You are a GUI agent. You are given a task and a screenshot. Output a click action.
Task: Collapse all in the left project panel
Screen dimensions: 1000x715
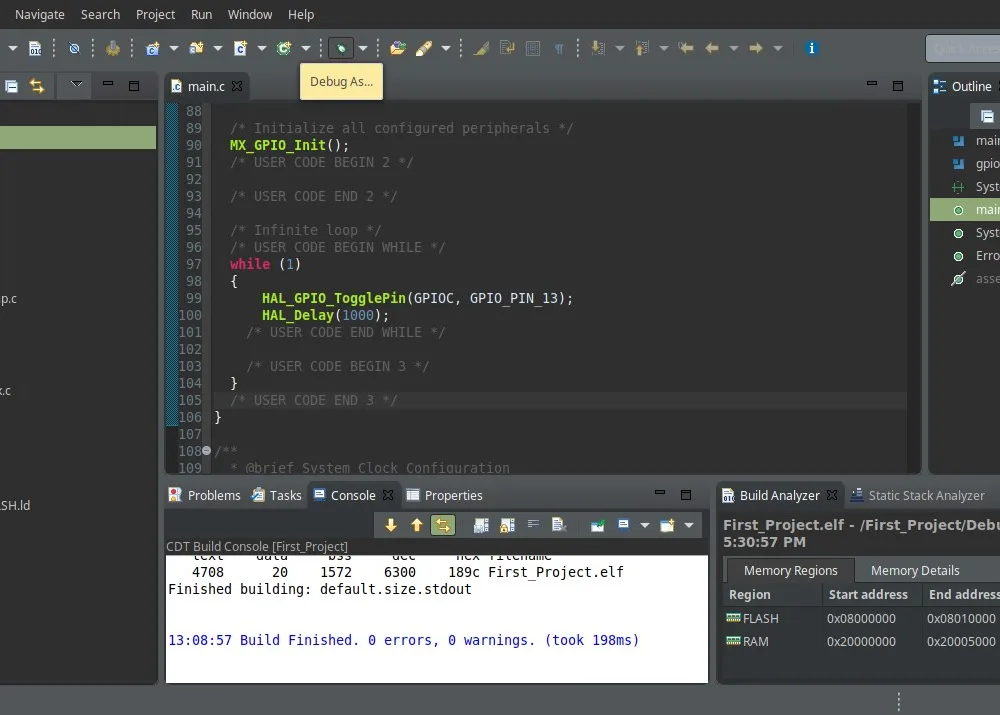(x=11, y=86)
